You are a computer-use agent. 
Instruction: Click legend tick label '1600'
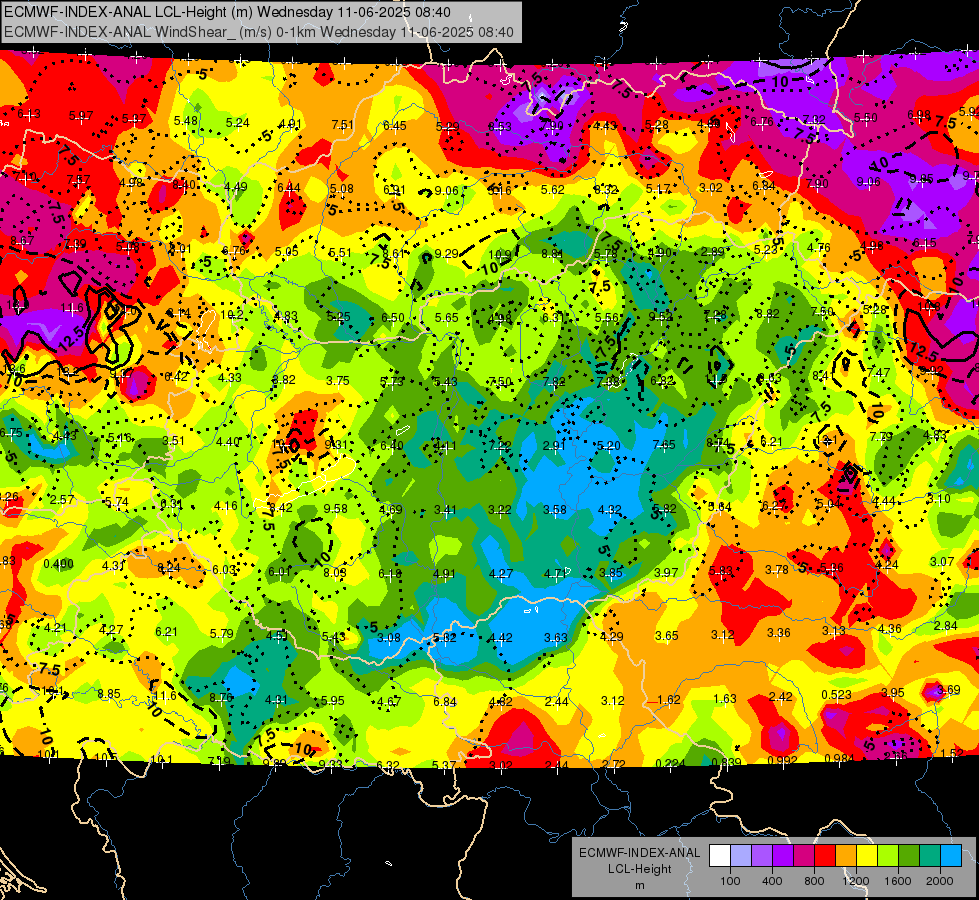tap(898, 881)
